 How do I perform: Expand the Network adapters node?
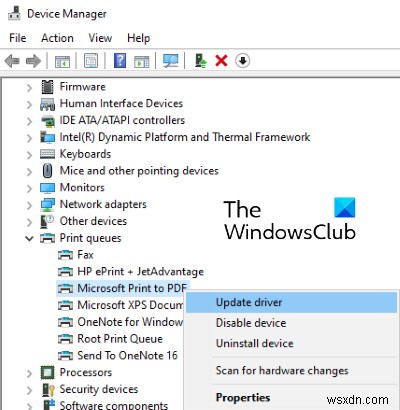tap(29, 205)
